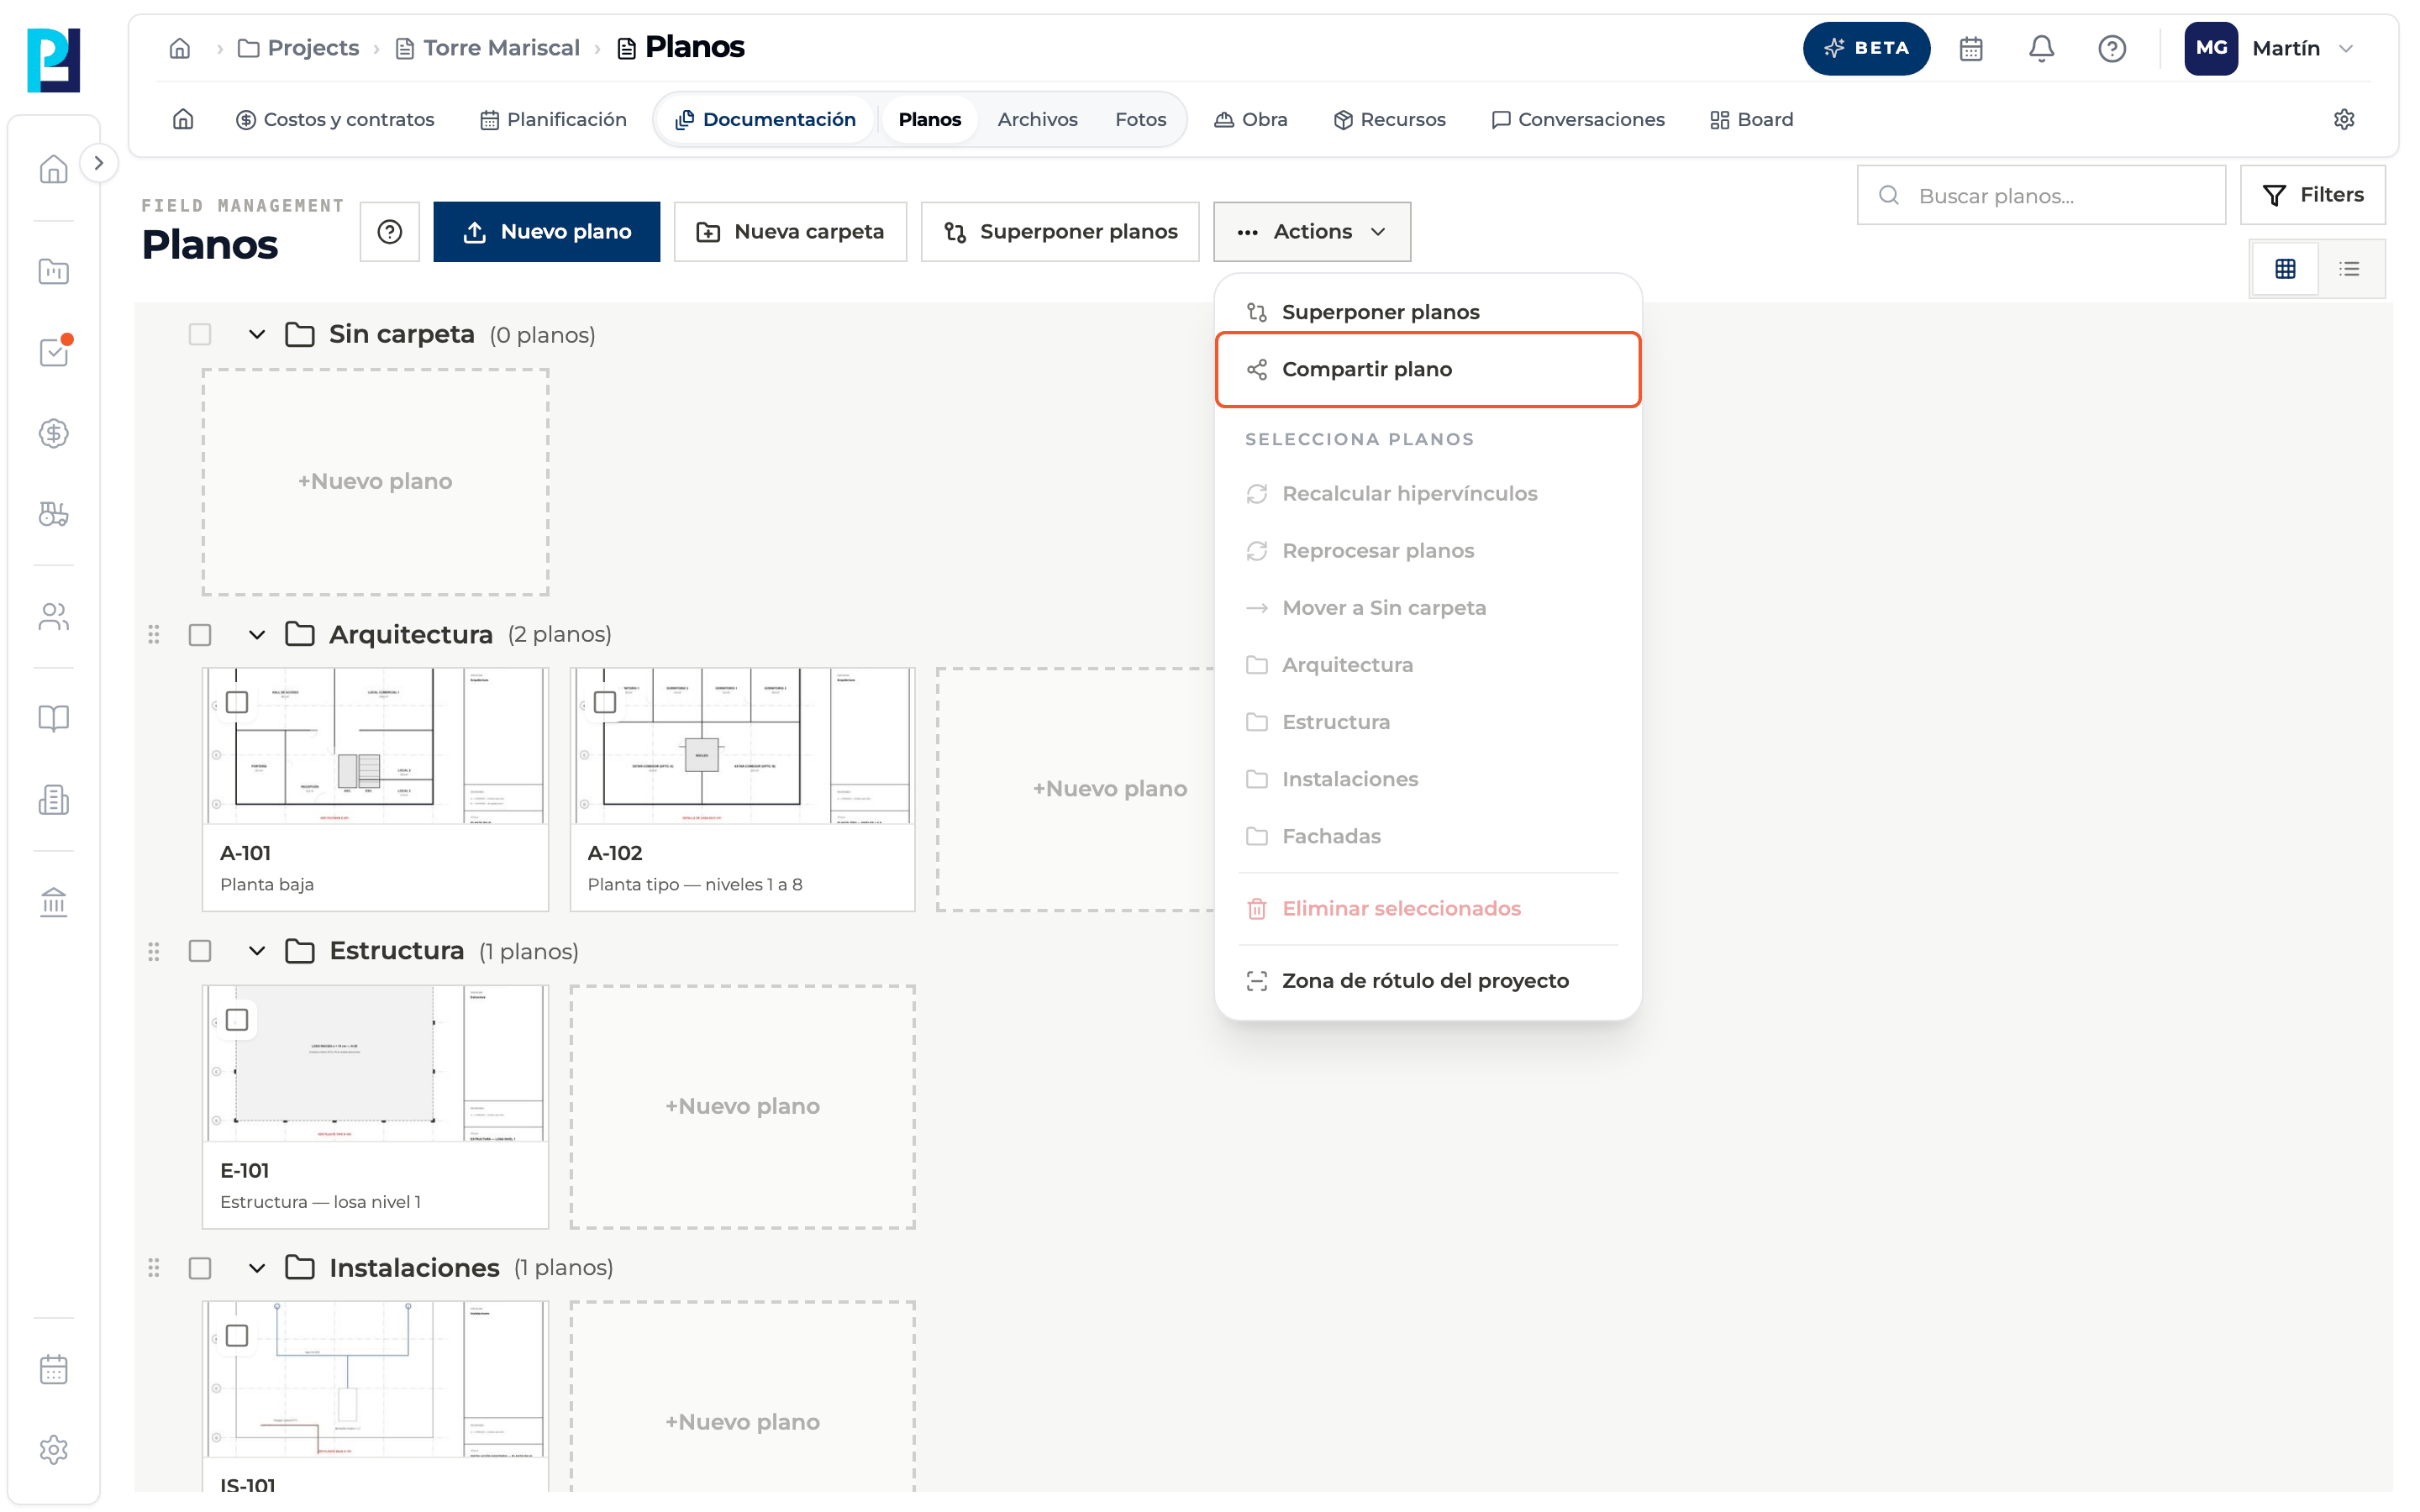Check the A-101 plan checkbox
Viewport: 2420px width, 1512px height.
237,703
